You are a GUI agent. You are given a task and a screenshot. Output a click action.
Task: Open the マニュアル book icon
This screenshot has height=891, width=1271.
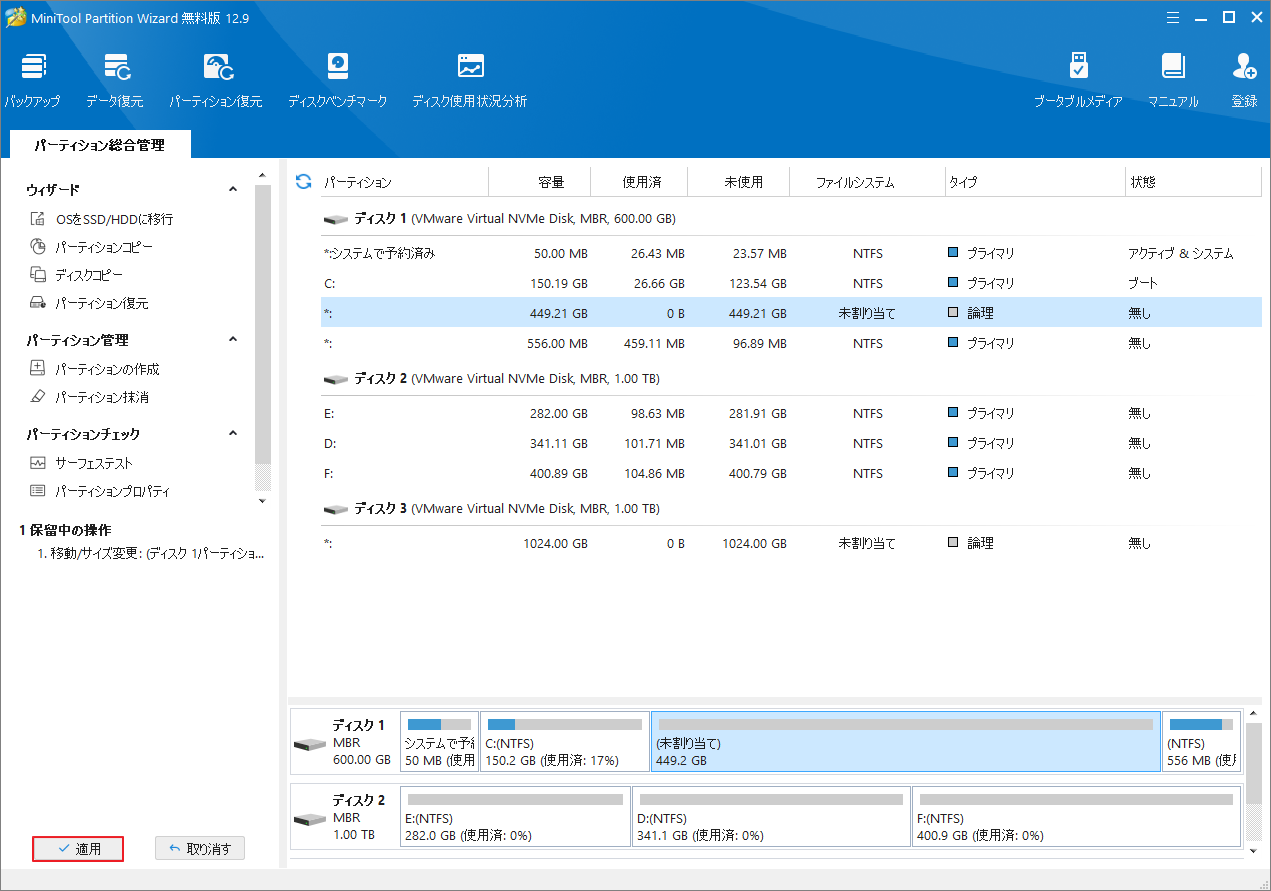(x=1173, y=80)
